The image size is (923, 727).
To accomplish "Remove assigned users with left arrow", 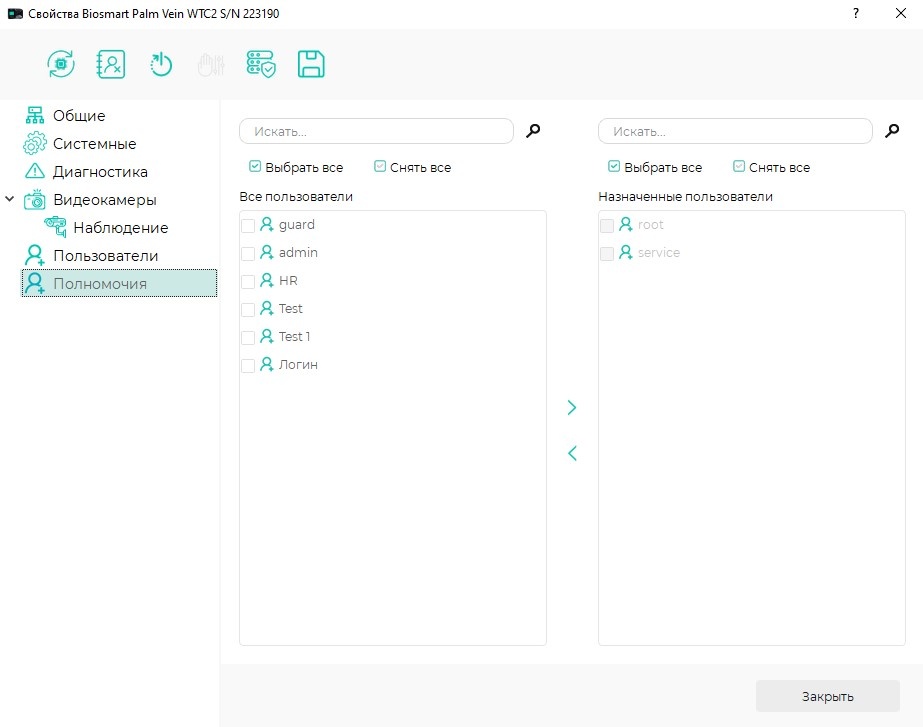I will 572,453.
